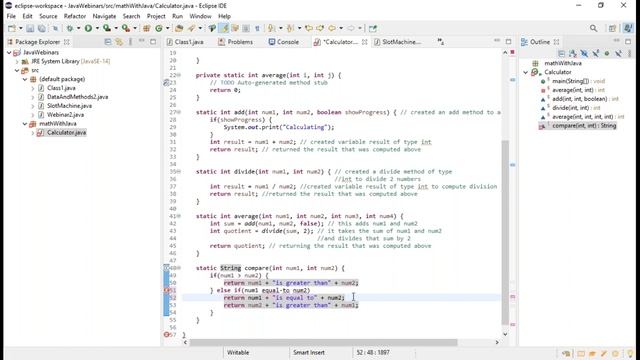Open the Source menu
The image size is (640, 360).
tap(48, 16)
